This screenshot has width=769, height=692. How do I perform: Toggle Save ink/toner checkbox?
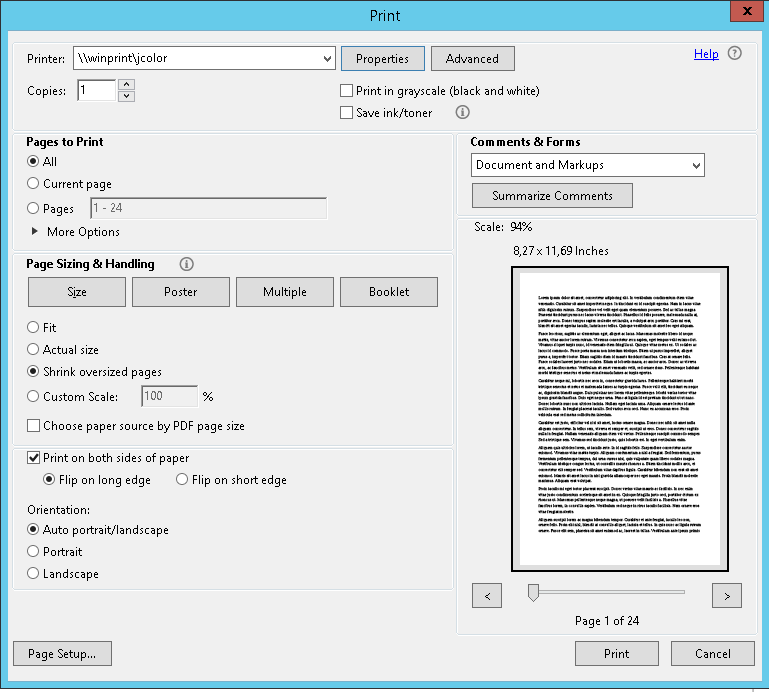point(347,113)
